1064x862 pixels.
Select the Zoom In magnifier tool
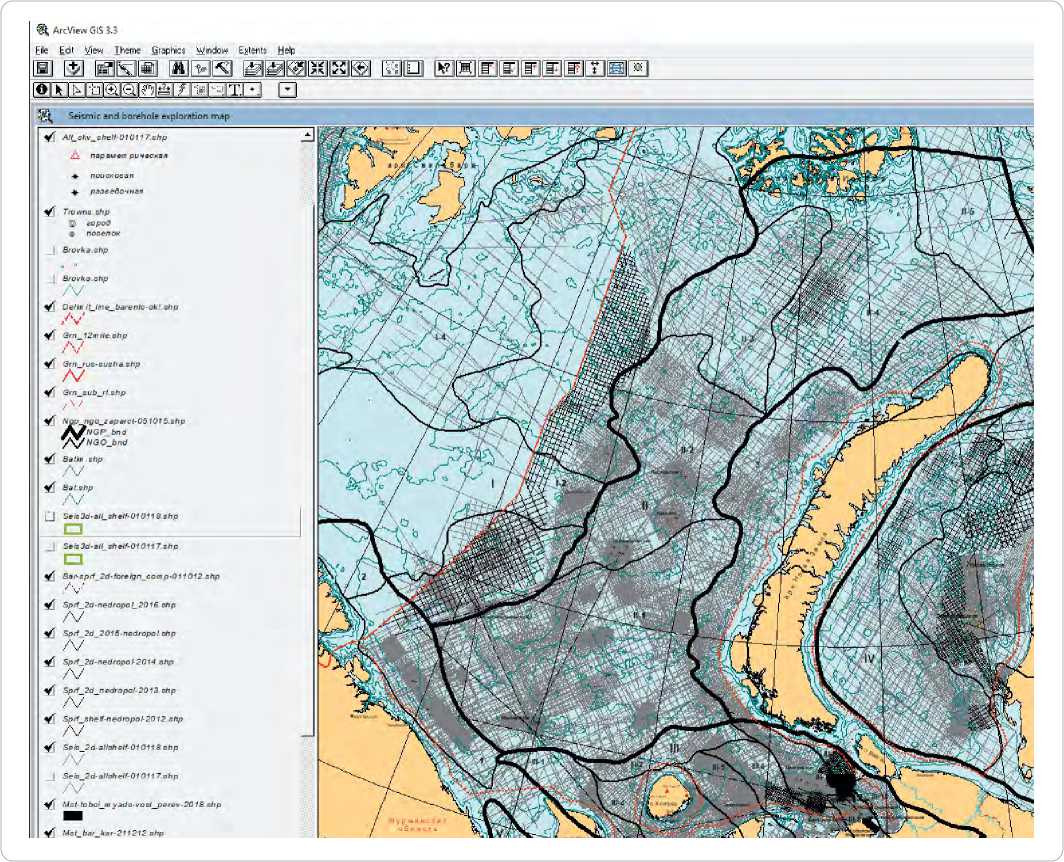click(111, 90)
